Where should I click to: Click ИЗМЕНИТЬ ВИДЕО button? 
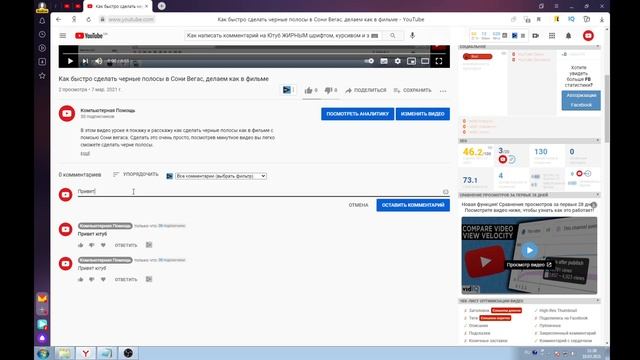click(422, 114)
